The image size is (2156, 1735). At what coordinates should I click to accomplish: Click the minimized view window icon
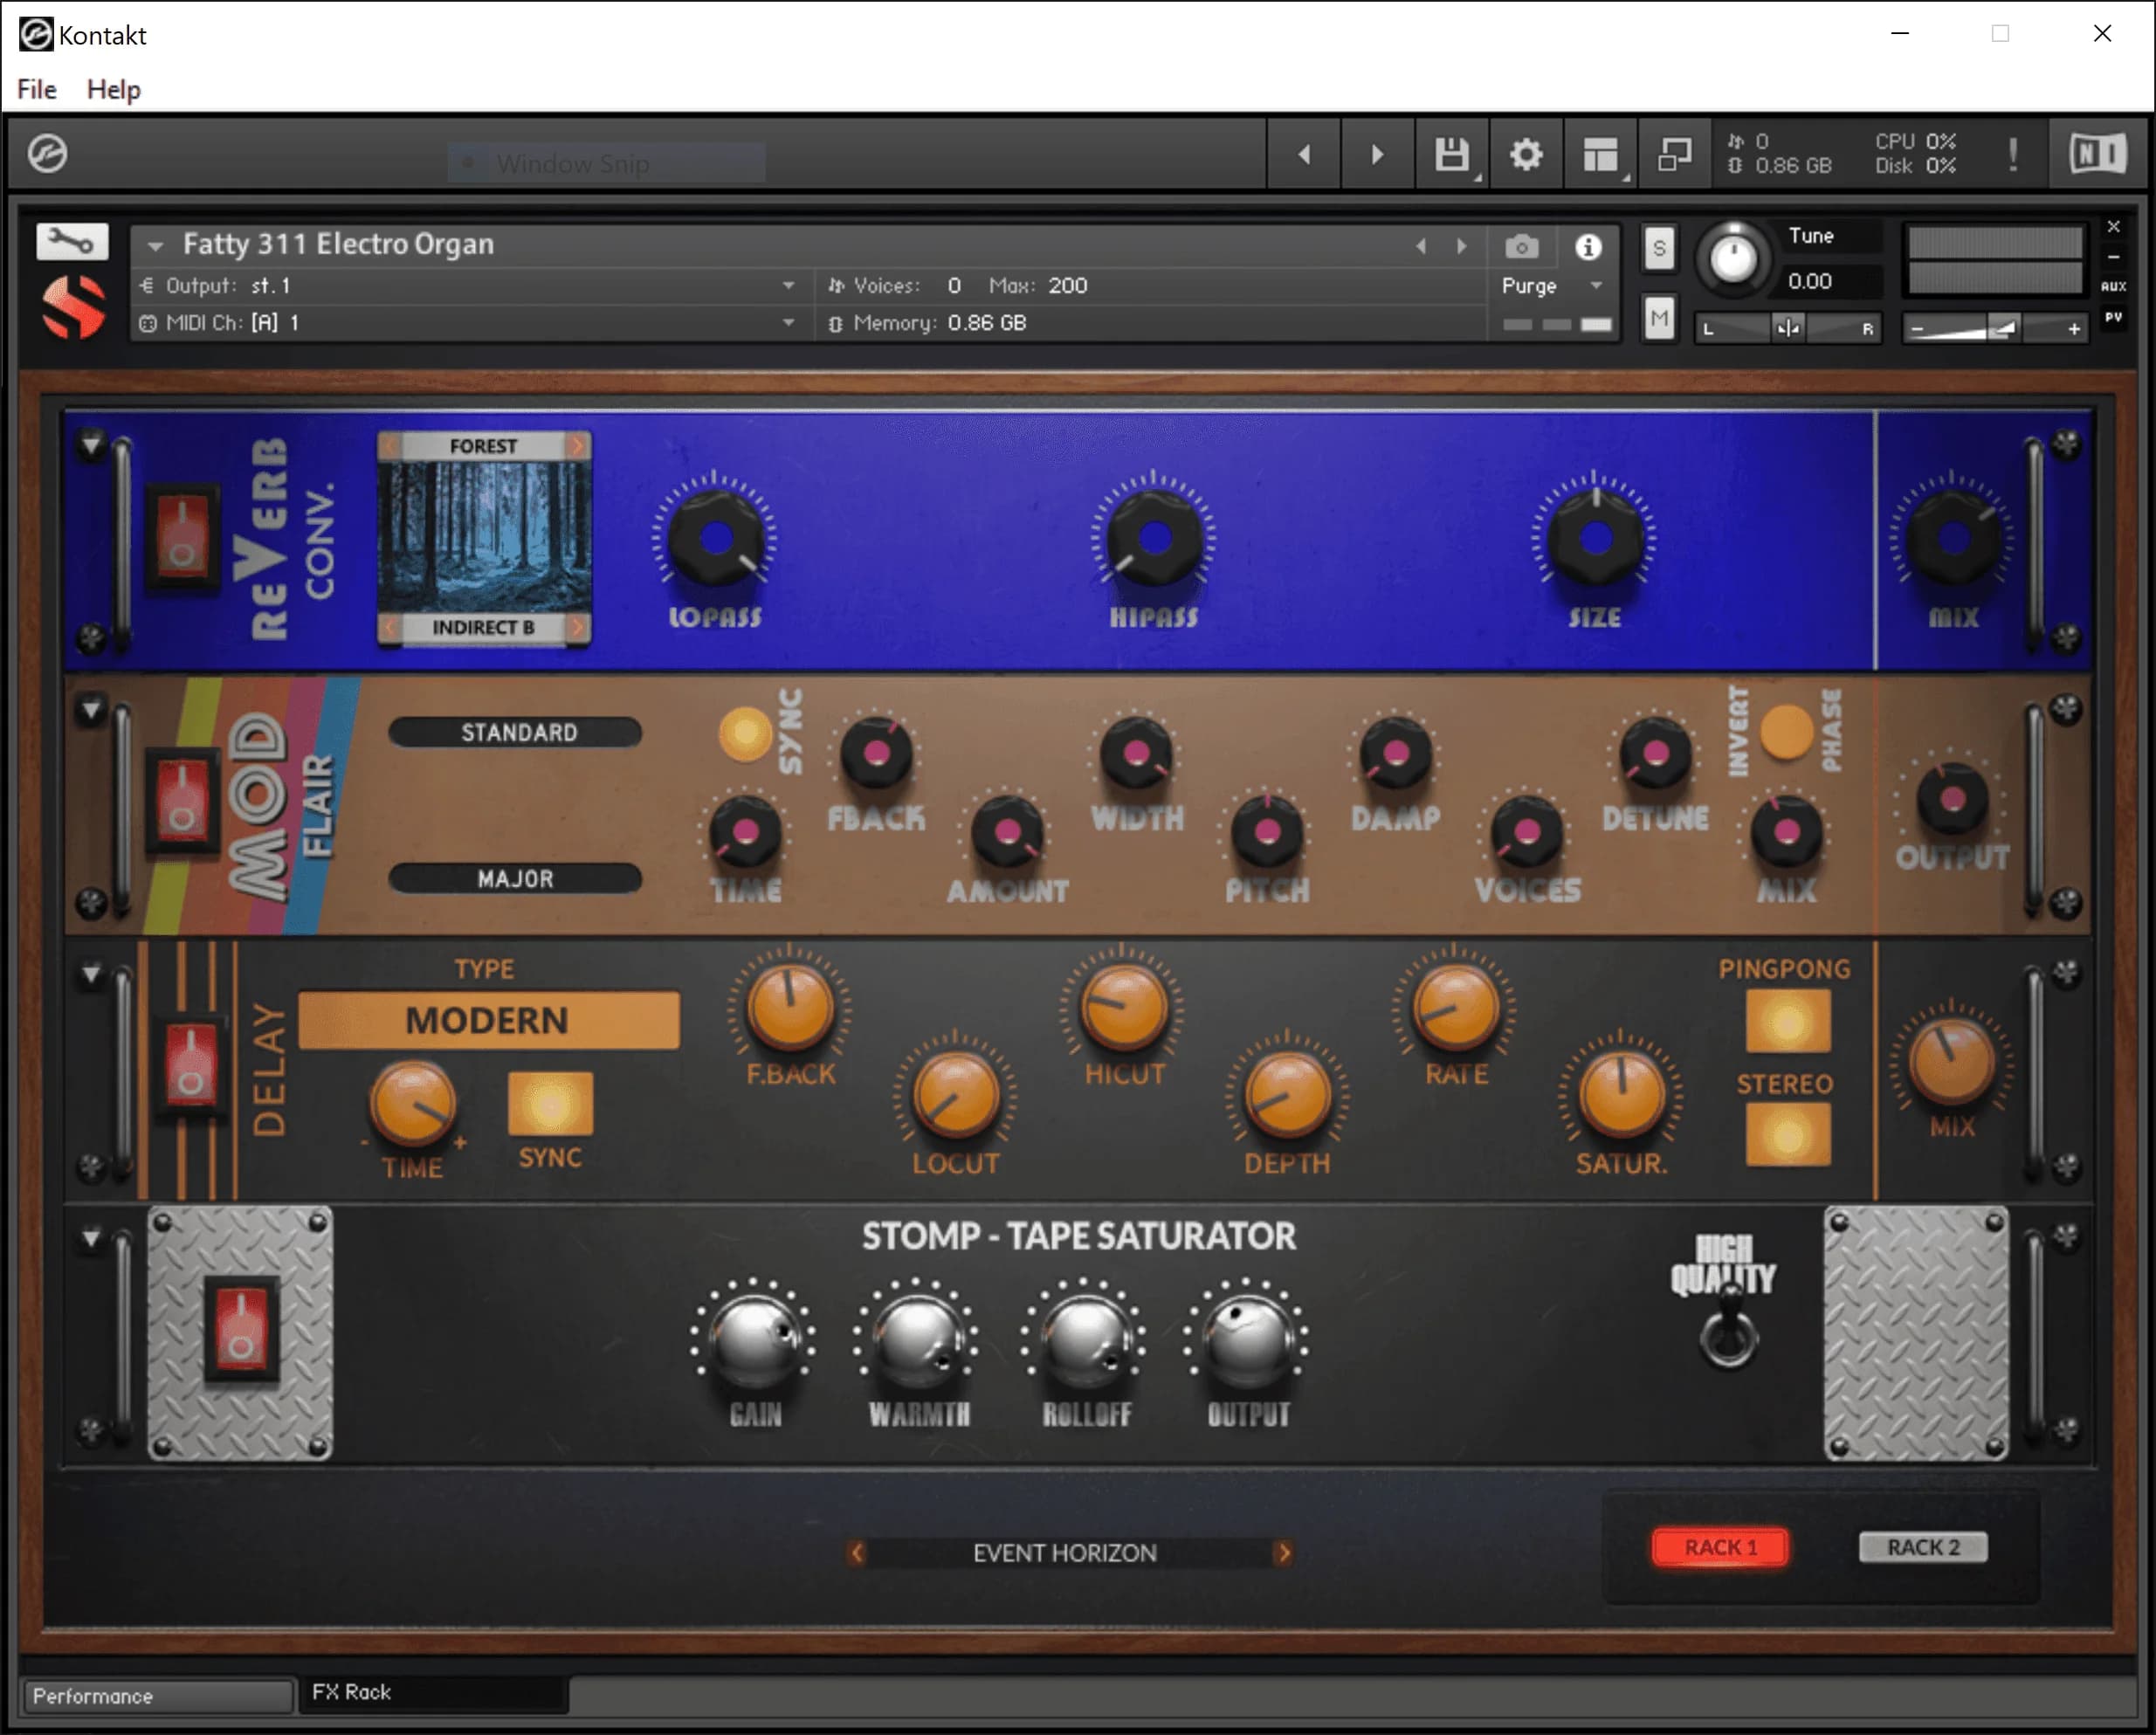click(x=1674, y=155)
